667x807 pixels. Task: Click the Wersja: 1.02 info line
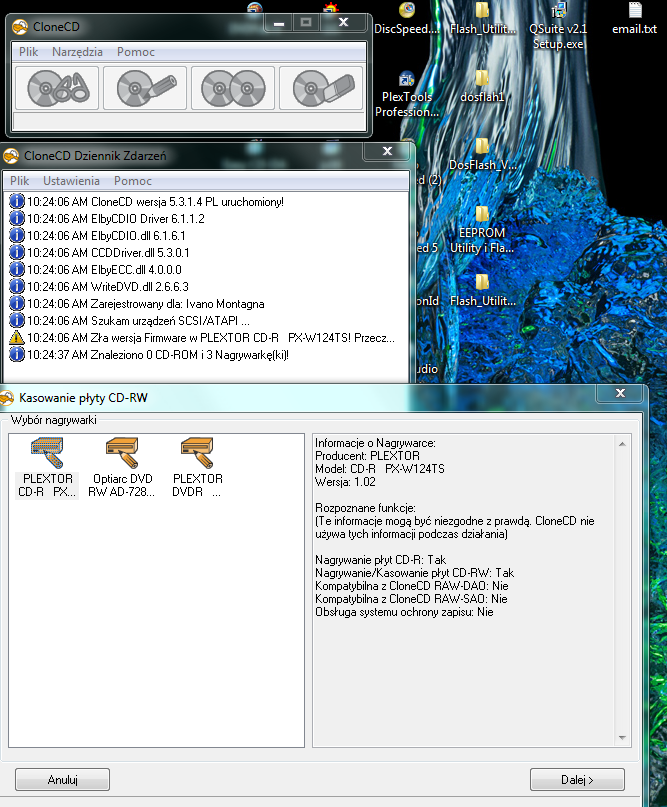(345, 482)
